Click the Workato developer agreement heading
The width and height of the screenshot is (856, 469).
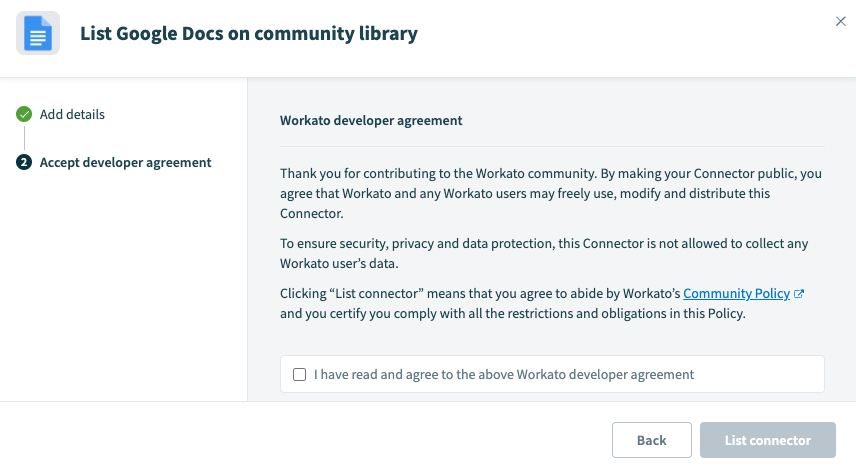pos(371,120)
